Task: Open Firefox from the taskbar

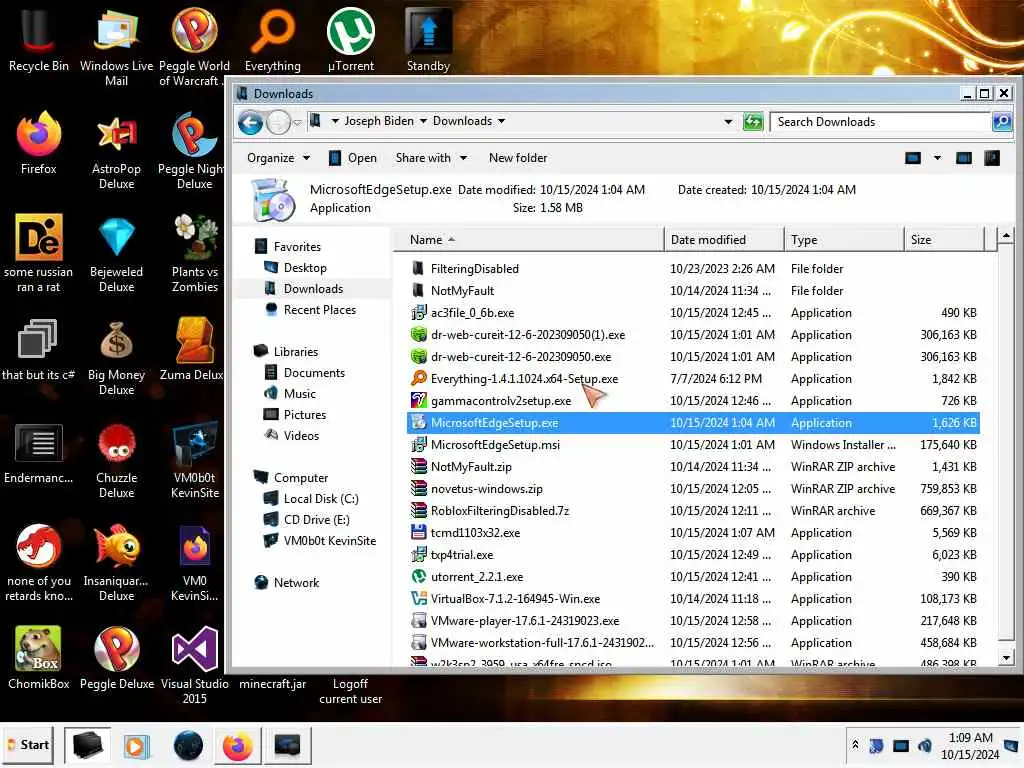Action: coord(237,746)
